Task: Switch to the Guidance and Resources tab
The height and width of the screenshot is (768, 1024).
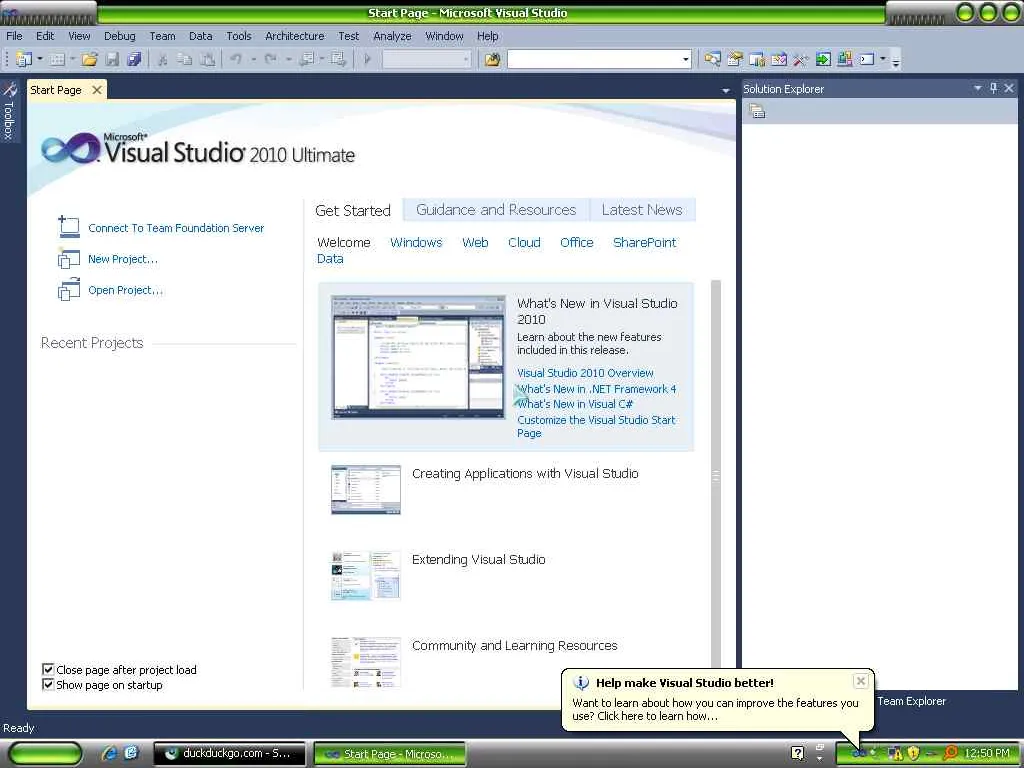Action: (x=496, y=210)
